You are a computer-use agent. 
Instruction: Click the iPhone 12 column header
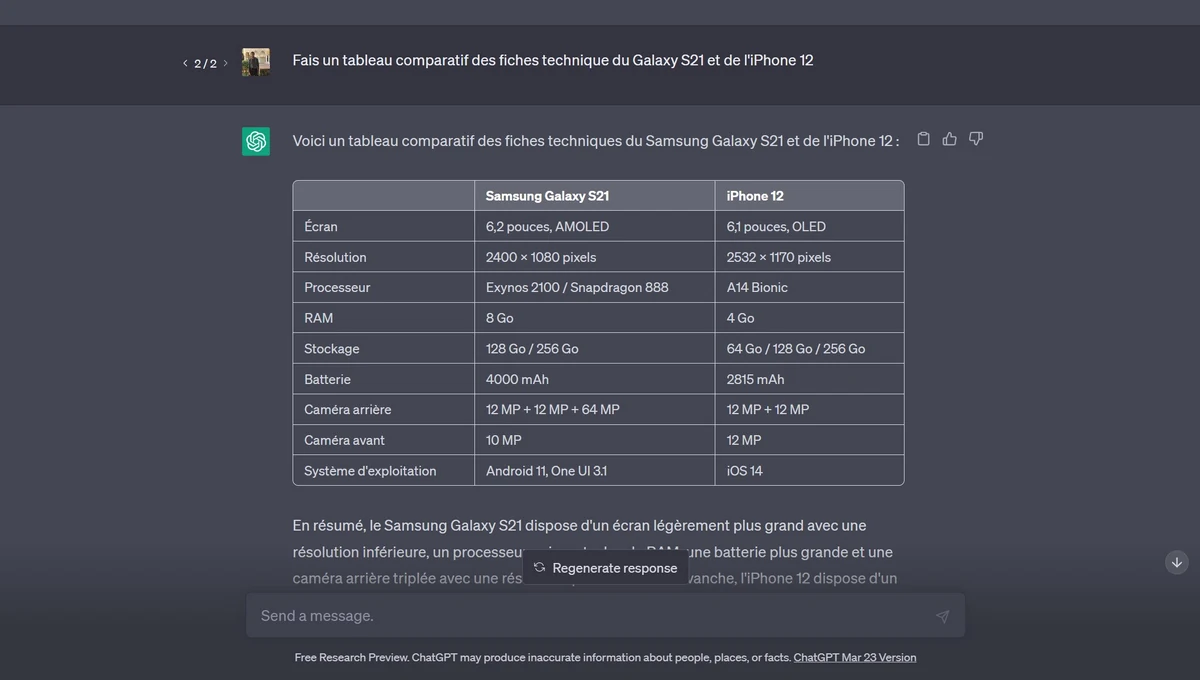755,196
